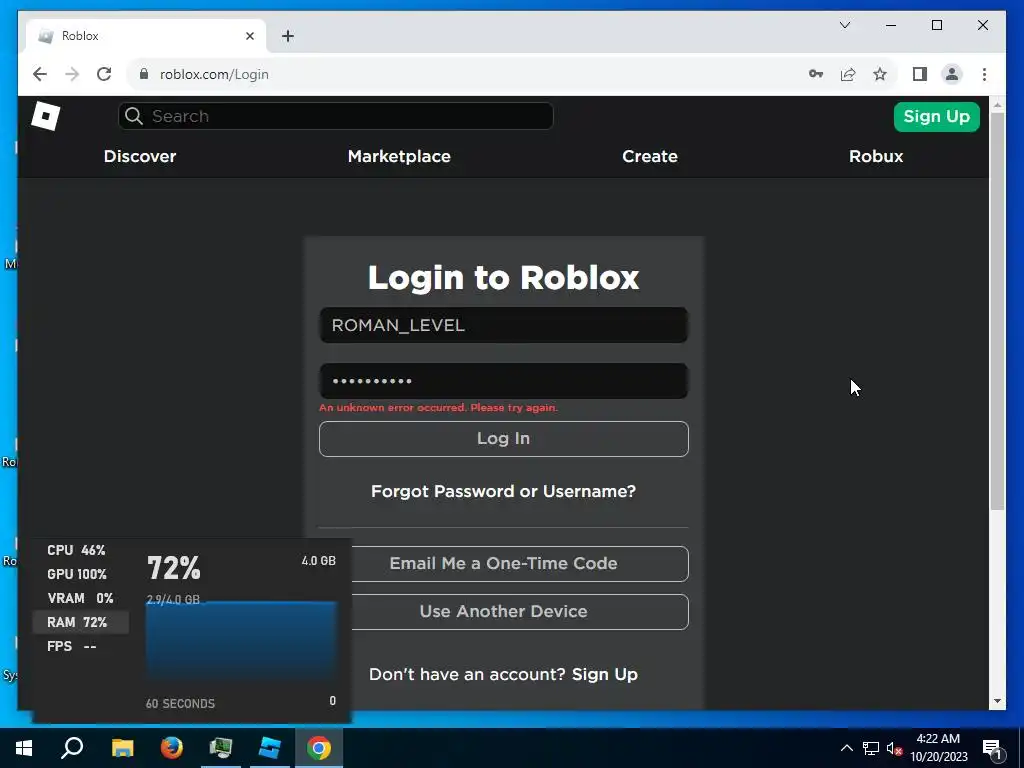
Task: Select the VRAM 0% overlay row
Action: [x=80, y=598]
